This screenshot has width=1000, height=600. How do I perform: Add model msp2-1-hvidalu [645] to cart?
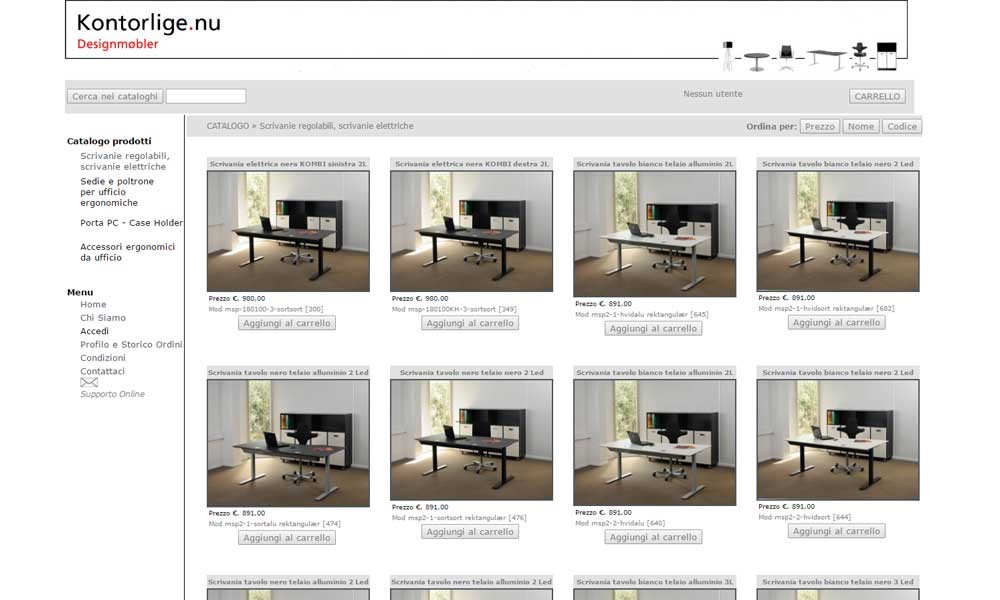coord(653,328)
